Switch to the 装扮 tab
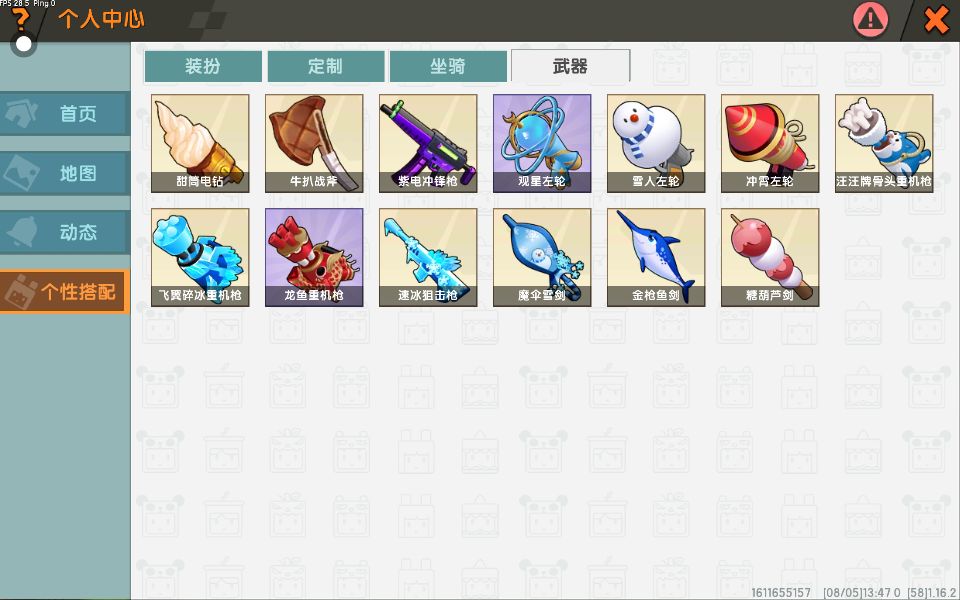Image resolution: width=960 pixels, height=600 pixels. (x=203, y=66)
